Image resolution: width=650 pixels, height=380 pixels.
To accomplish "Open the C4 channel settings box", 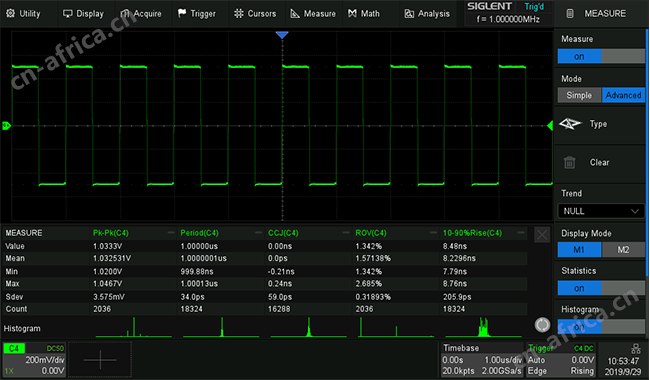I will [34, 360].
